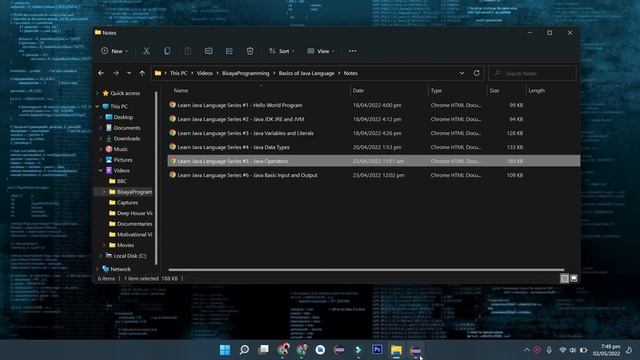Click 'BisayaProgramming' in the address breadcrumb

coord(245,73)
